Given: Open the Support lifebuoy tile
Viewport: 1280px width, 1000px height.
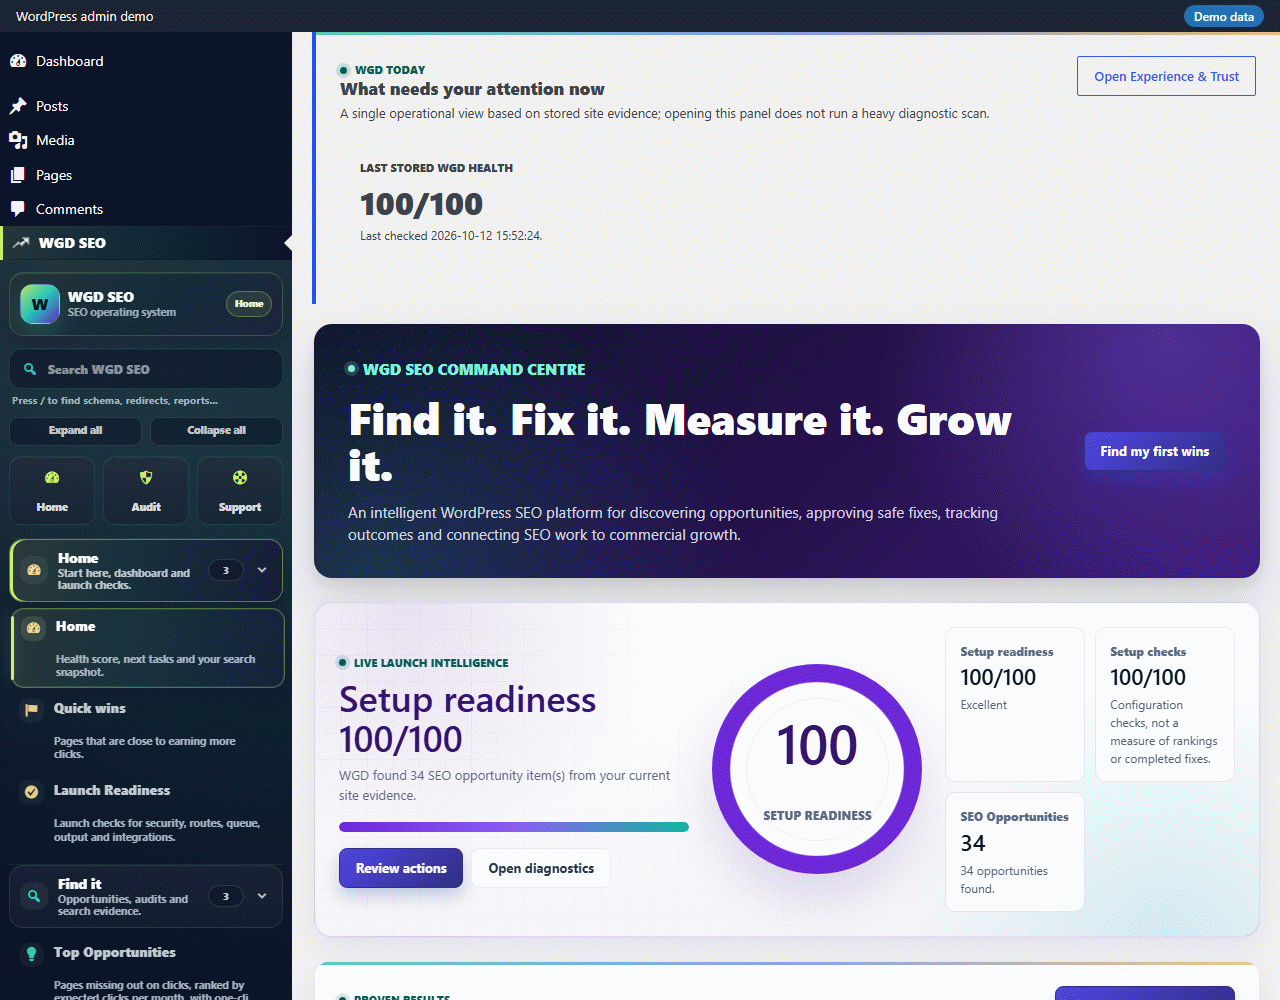Looking at the screenshot, I should 240,491.
